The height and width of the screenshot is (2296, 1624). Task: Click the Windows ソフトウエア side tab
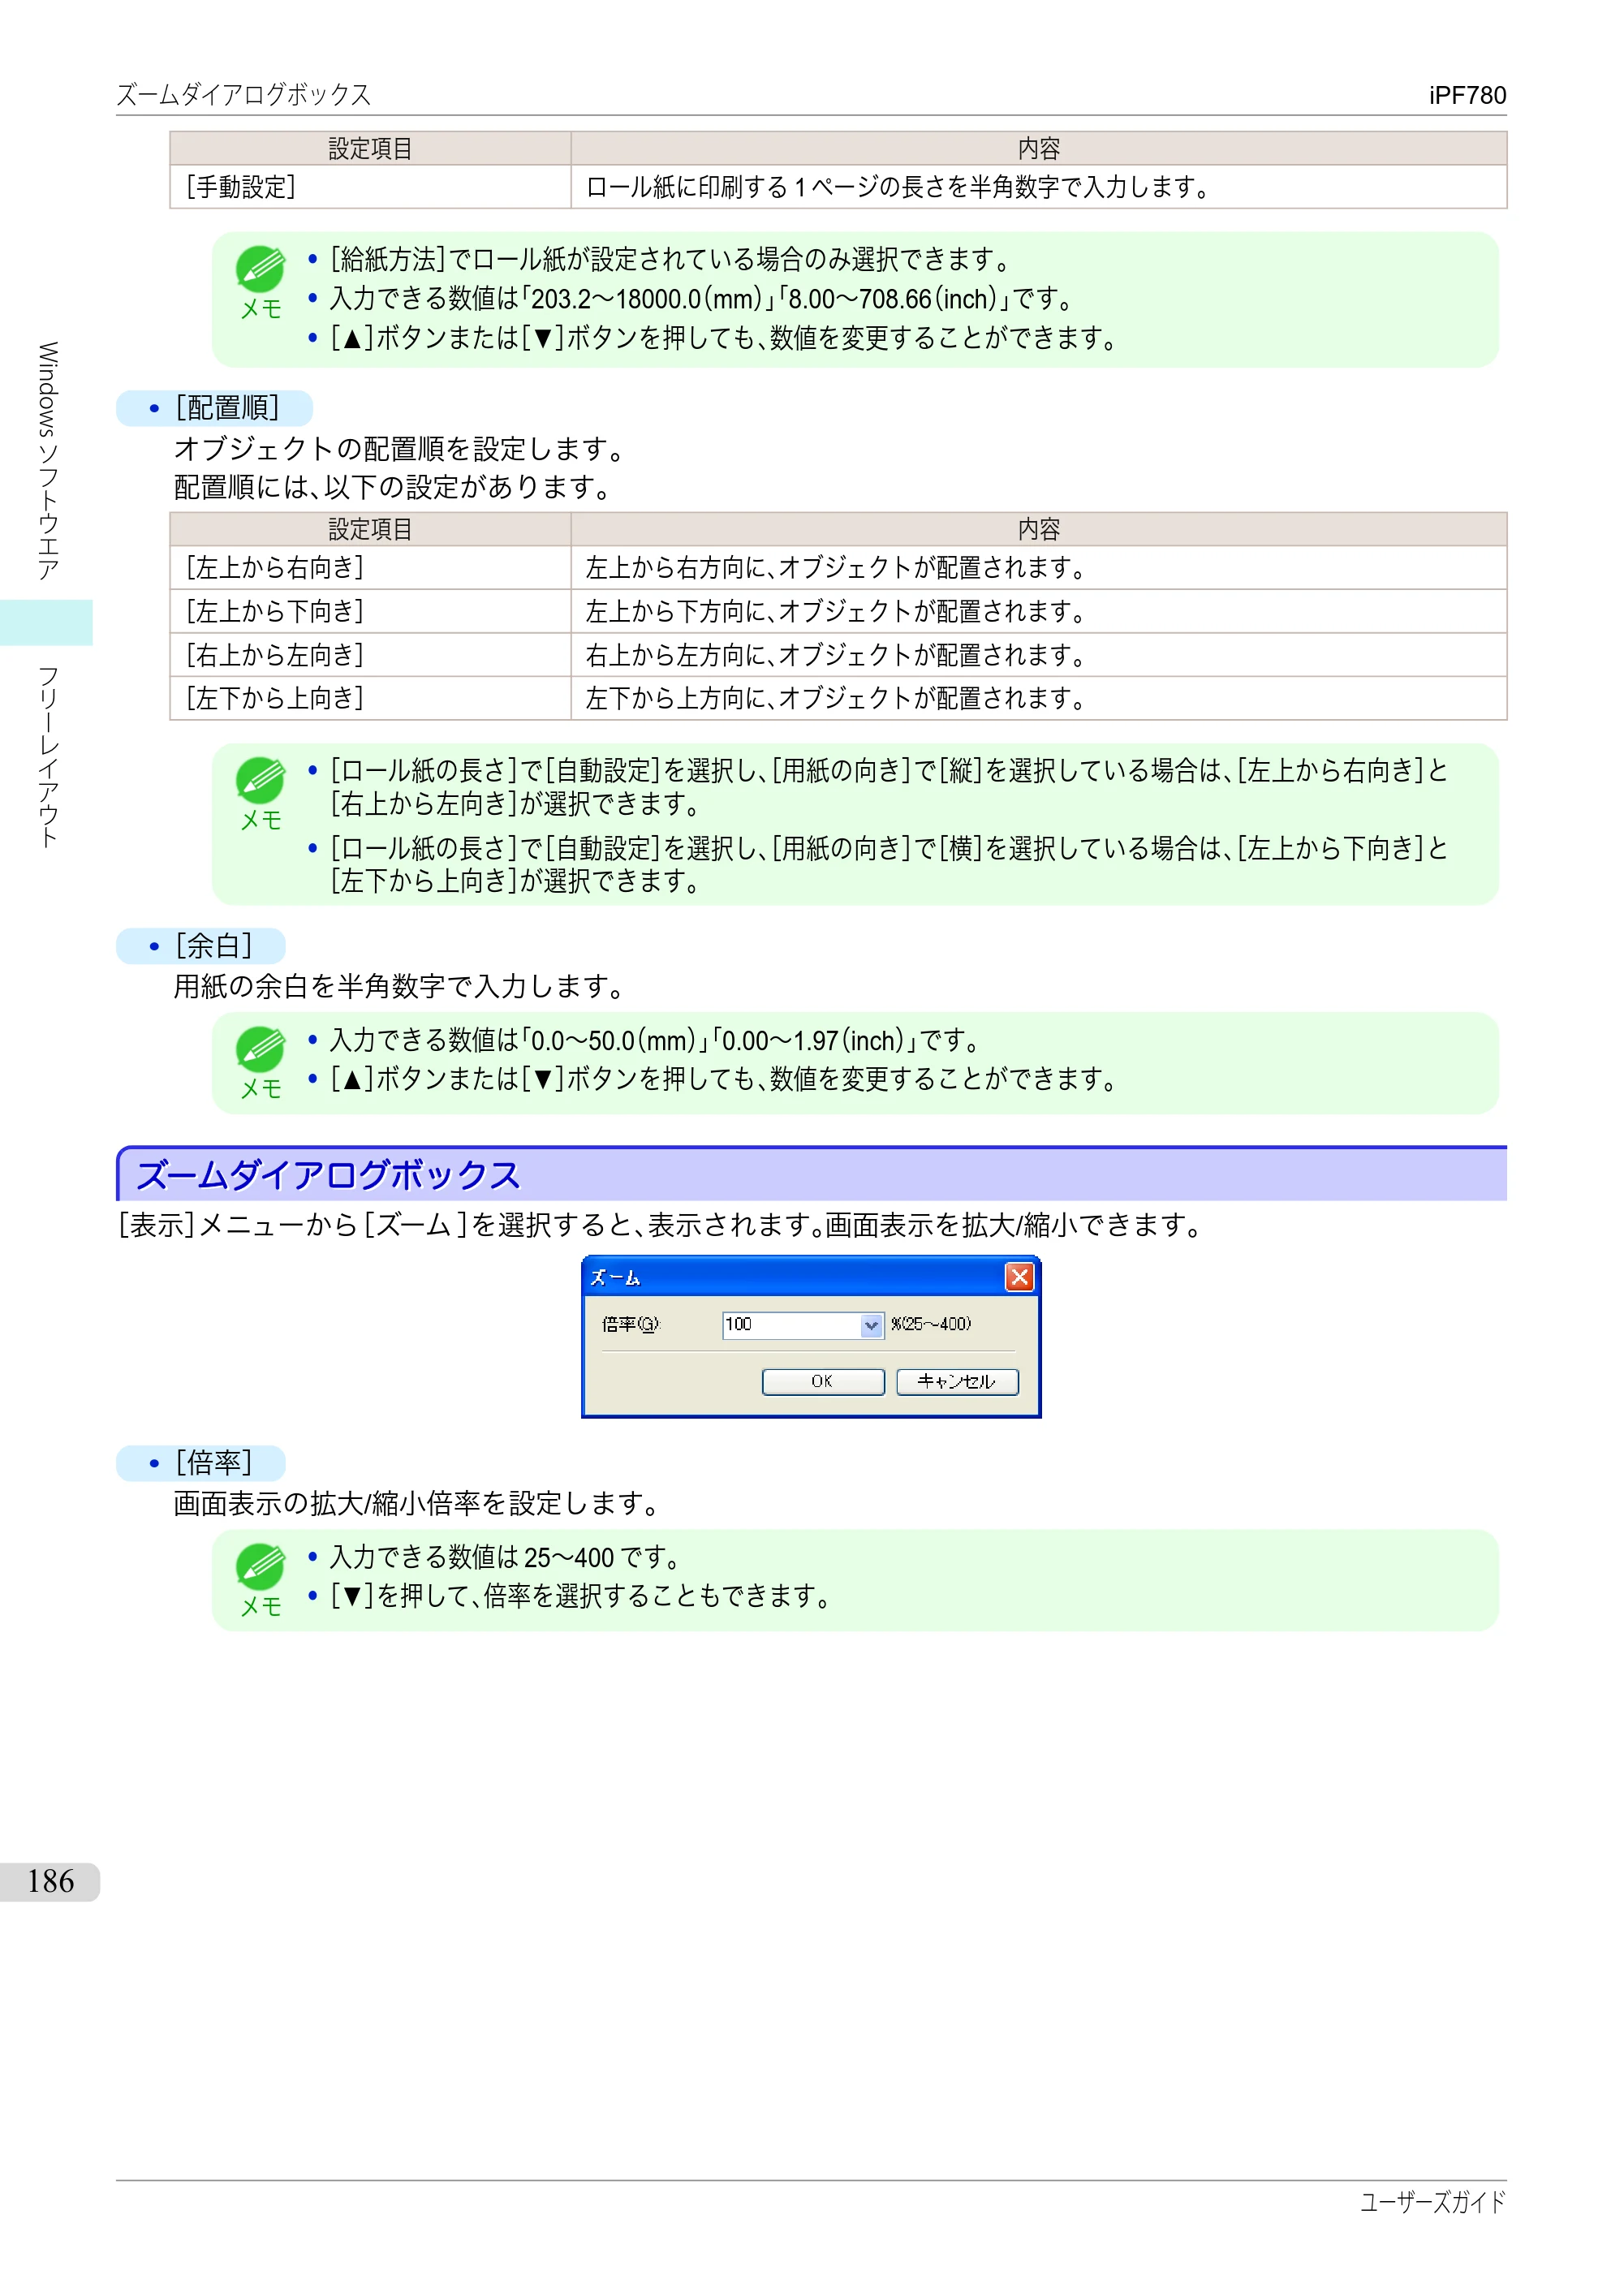(47, 461)
